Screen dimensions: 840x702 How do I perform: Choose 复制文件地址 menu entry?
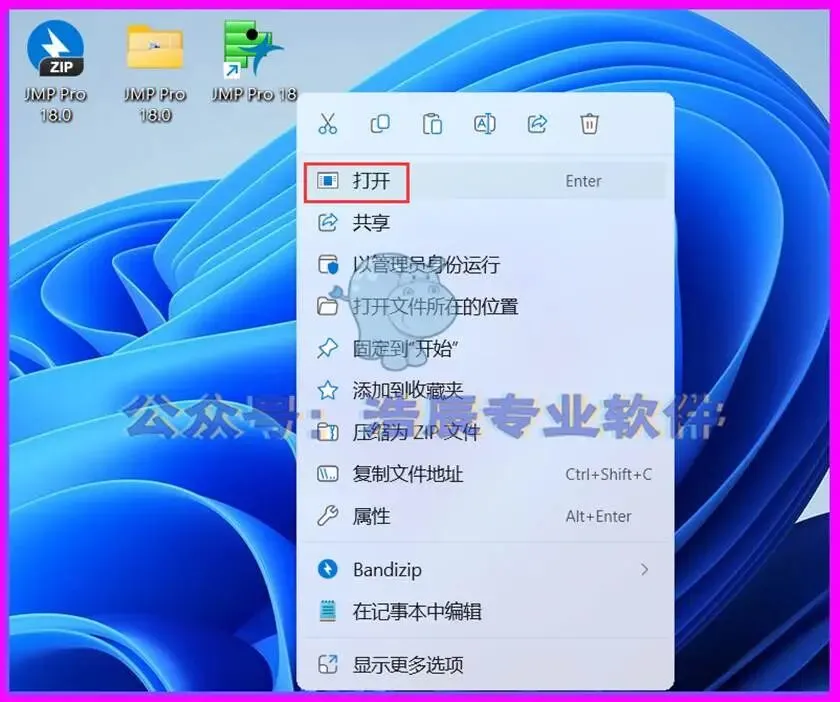(x=484, y=474)
